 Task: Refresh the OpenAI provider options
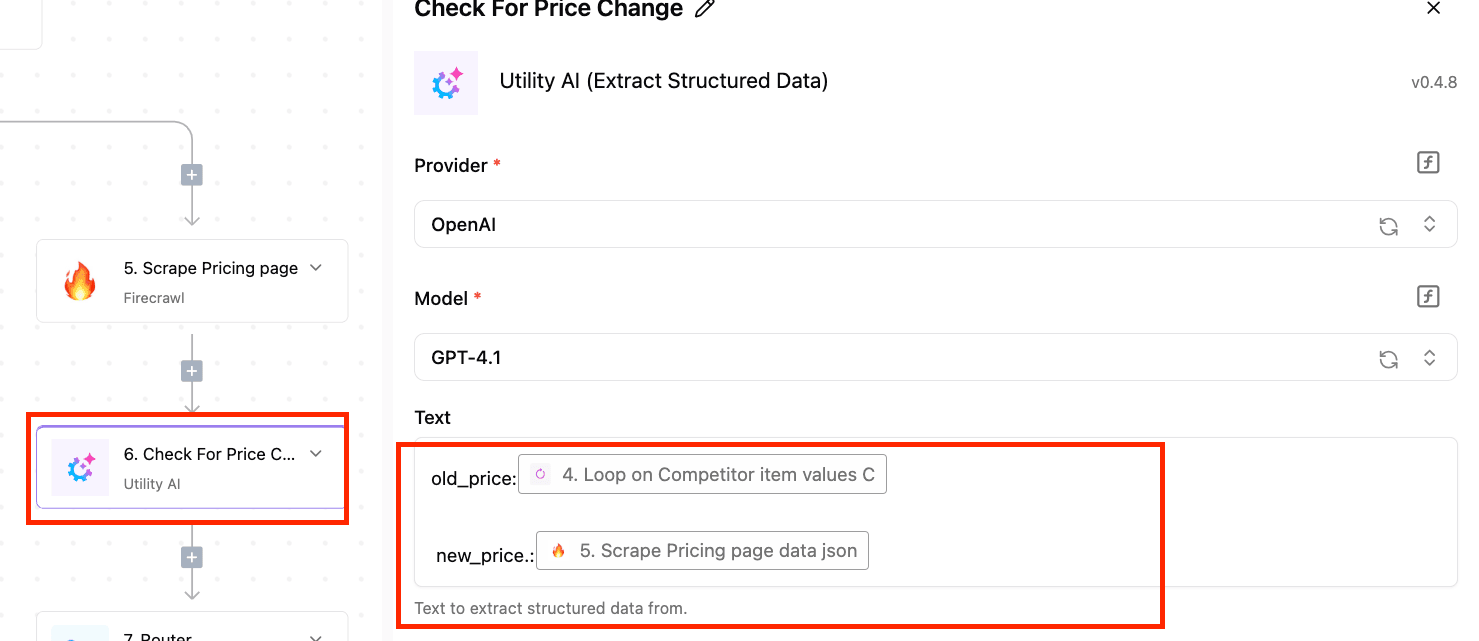[1388, 226]
